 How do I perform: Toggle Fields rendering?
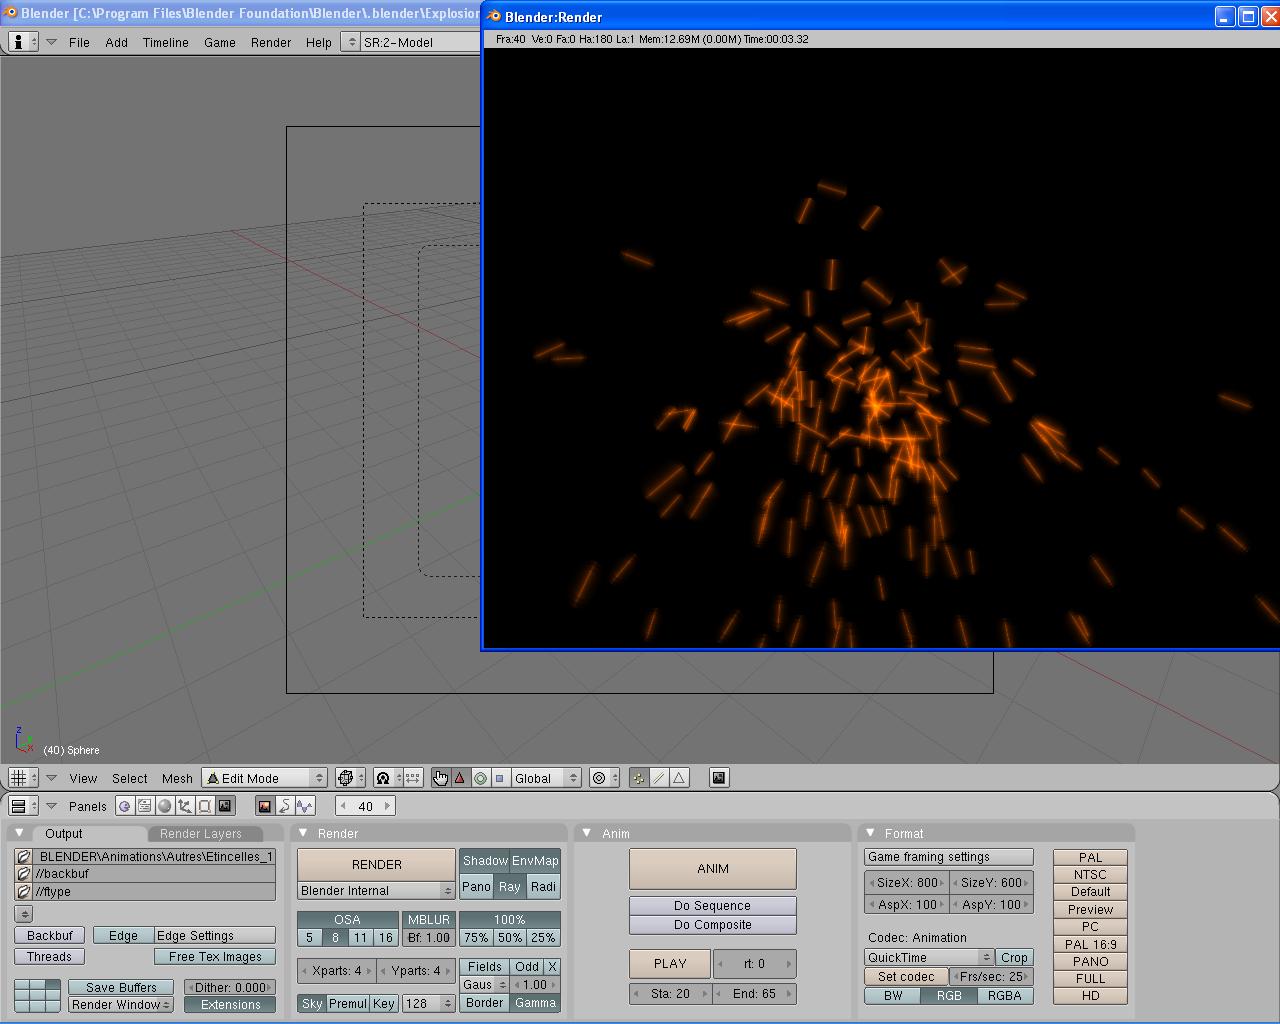coord(485,967)
